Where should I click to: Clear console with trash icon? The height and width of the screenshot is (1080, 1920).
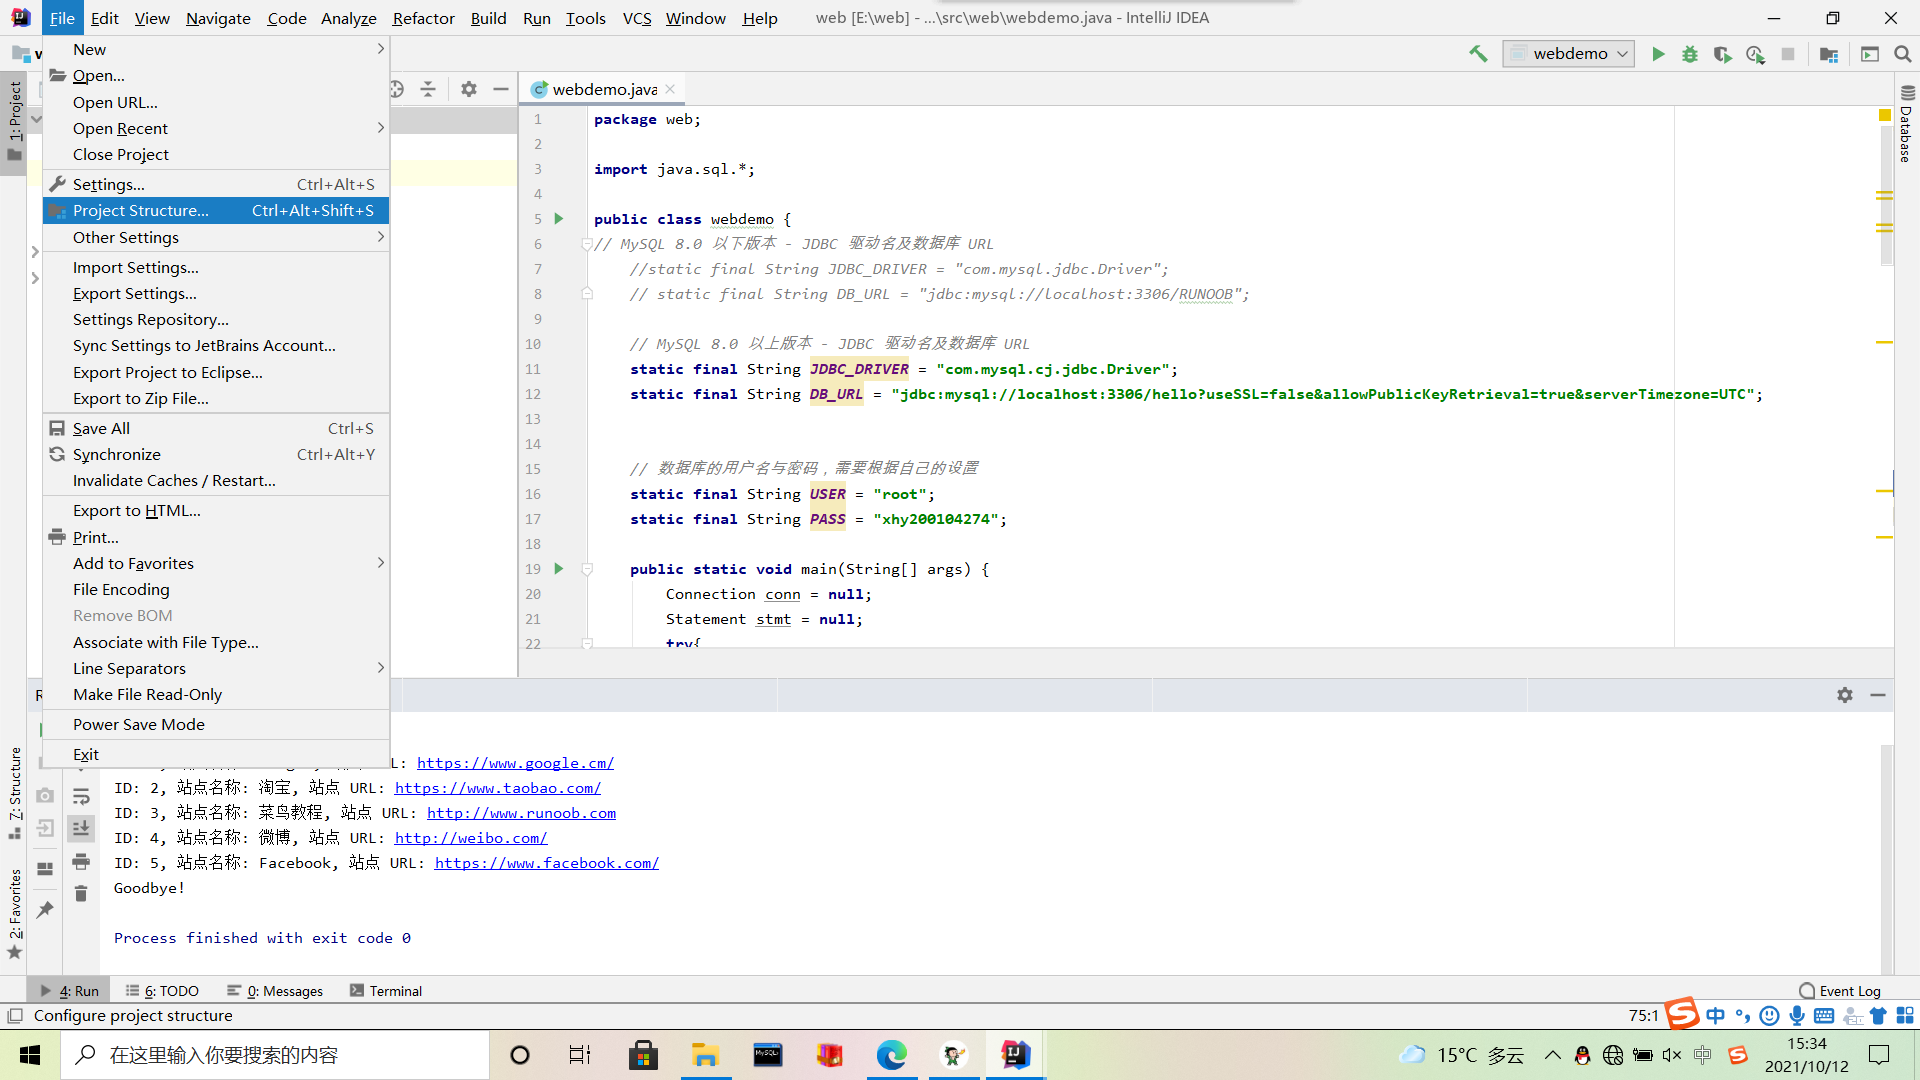pos(81,893)
